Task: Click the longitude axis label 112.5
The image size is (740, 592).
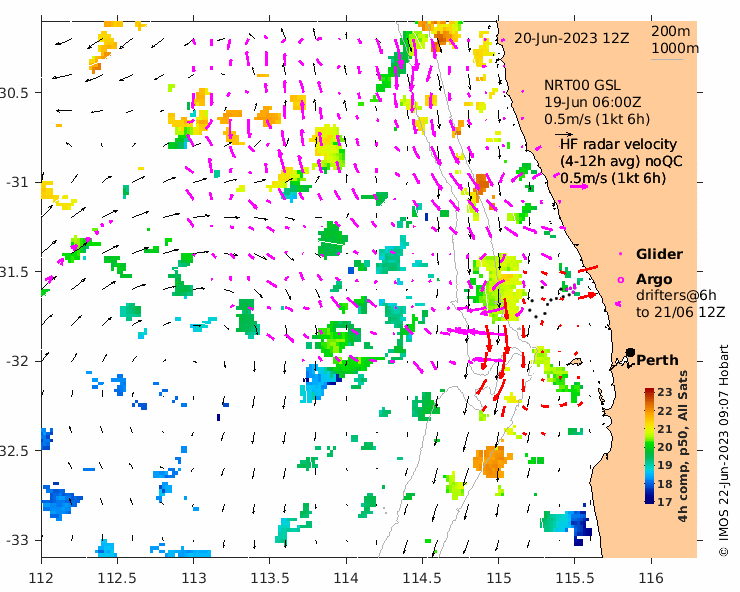Action: tap(118, 578)
